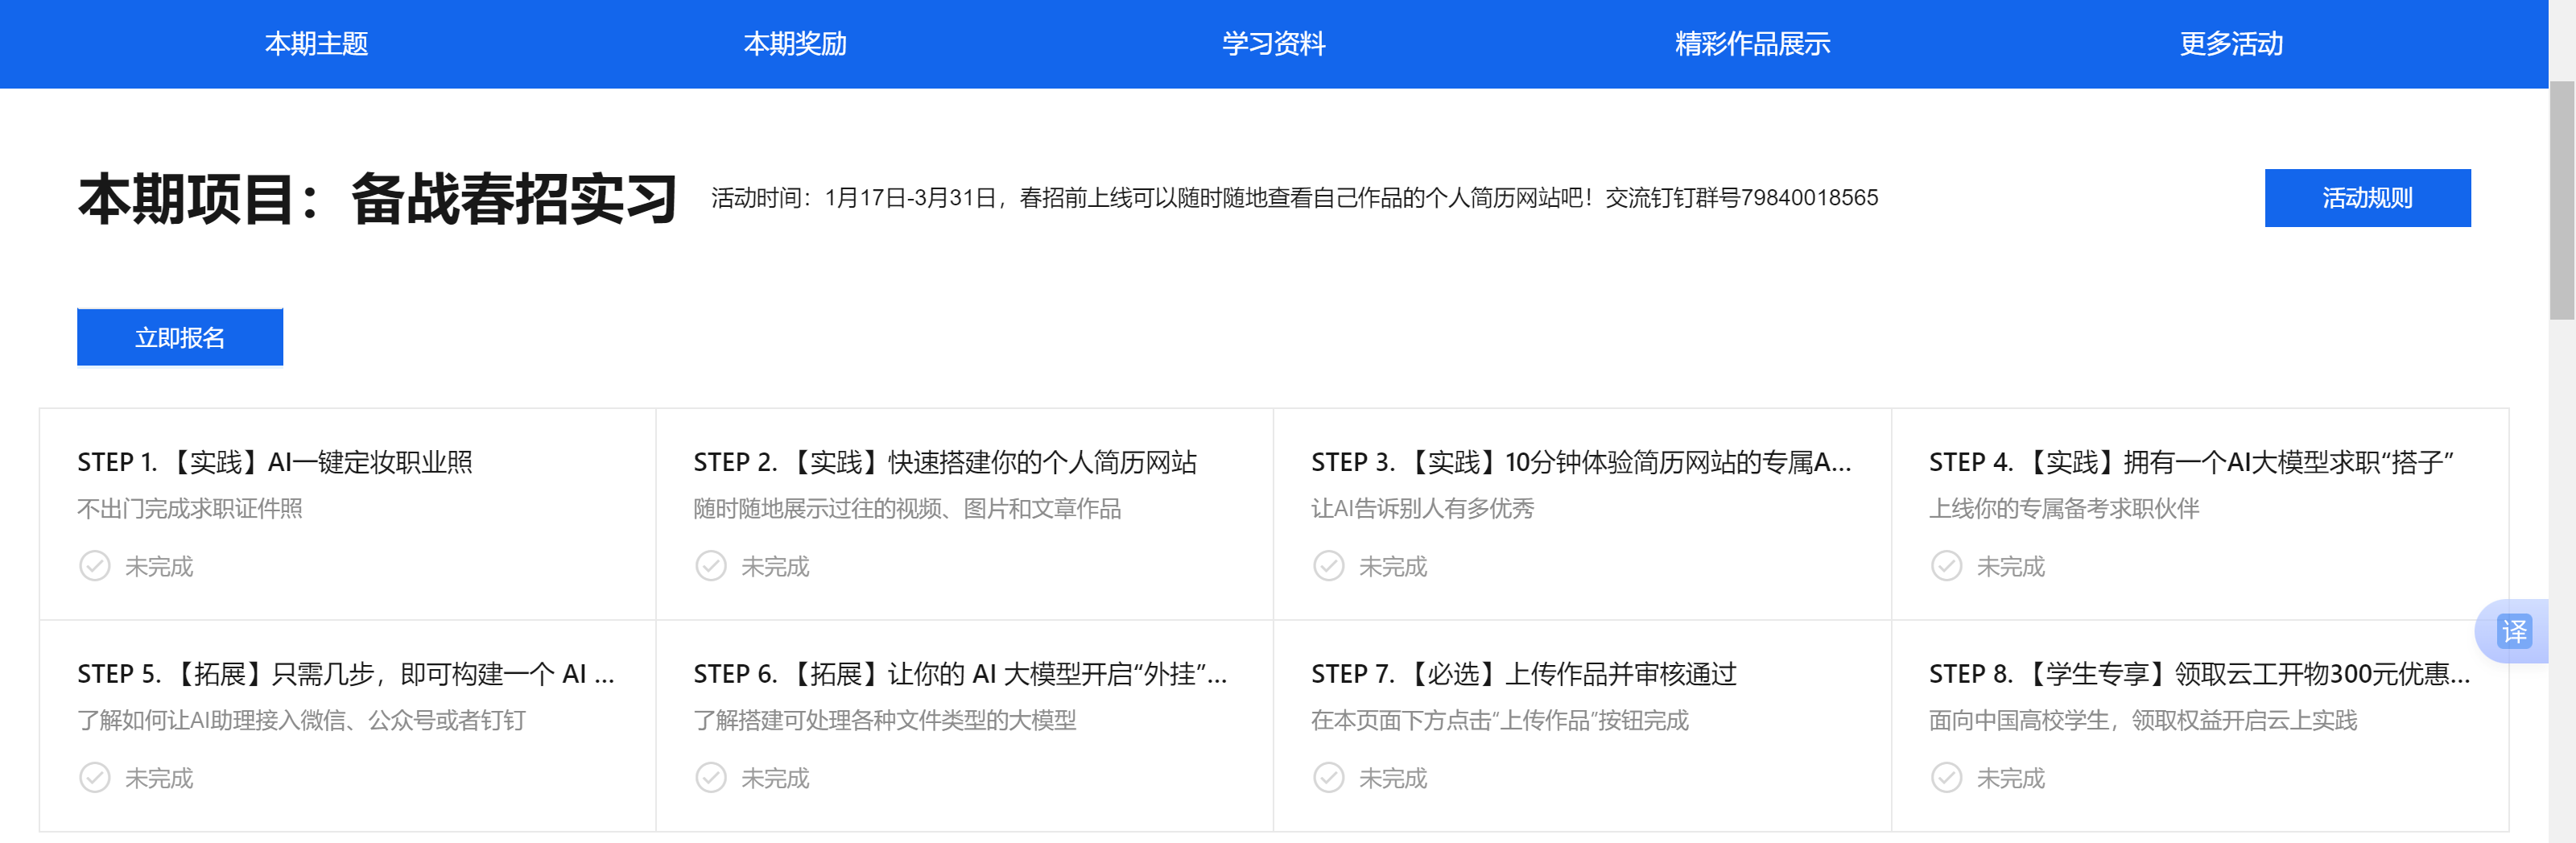Screen dimensions: 2576x843
Task: Click the check circle icon under STEP 1
Action: pos(95,566)
